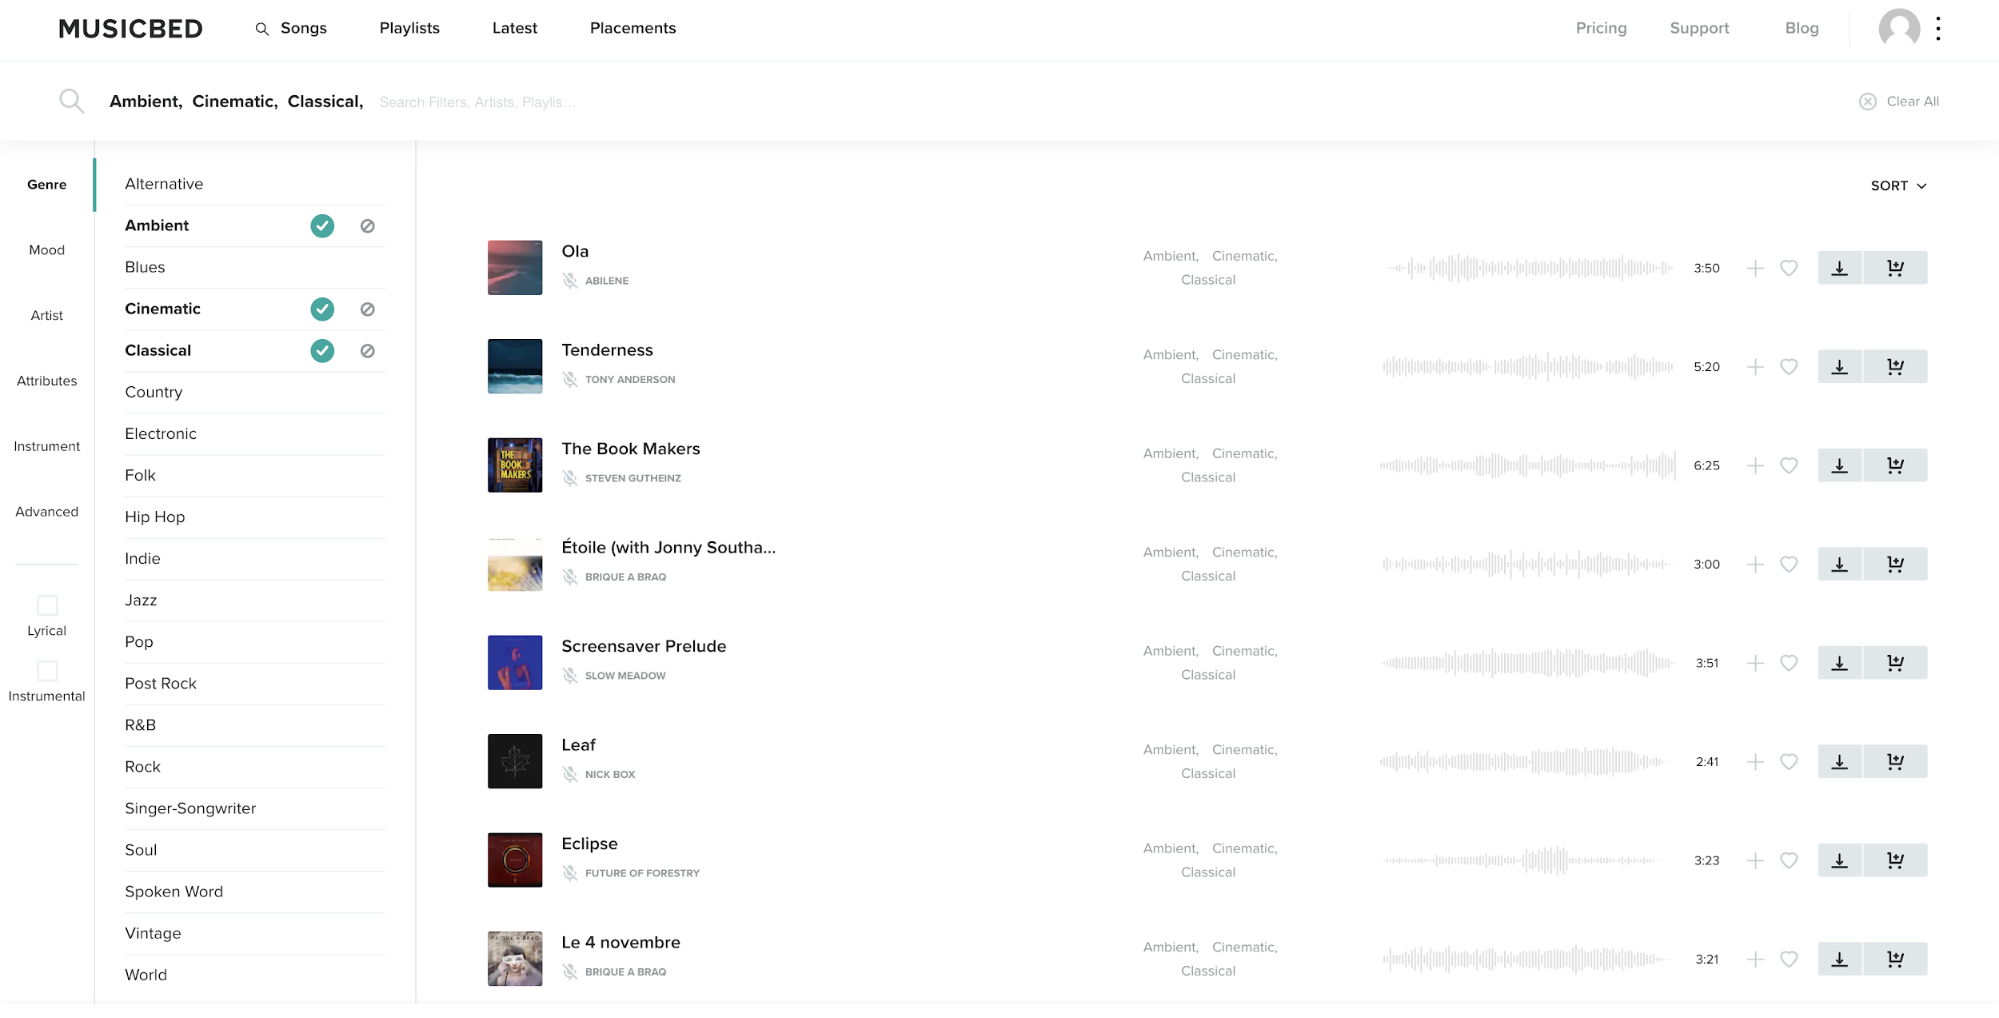Exclude Cinematic genre with the block icon
The width and height of the screenshot is (1999, 1018).
(367, 309)
